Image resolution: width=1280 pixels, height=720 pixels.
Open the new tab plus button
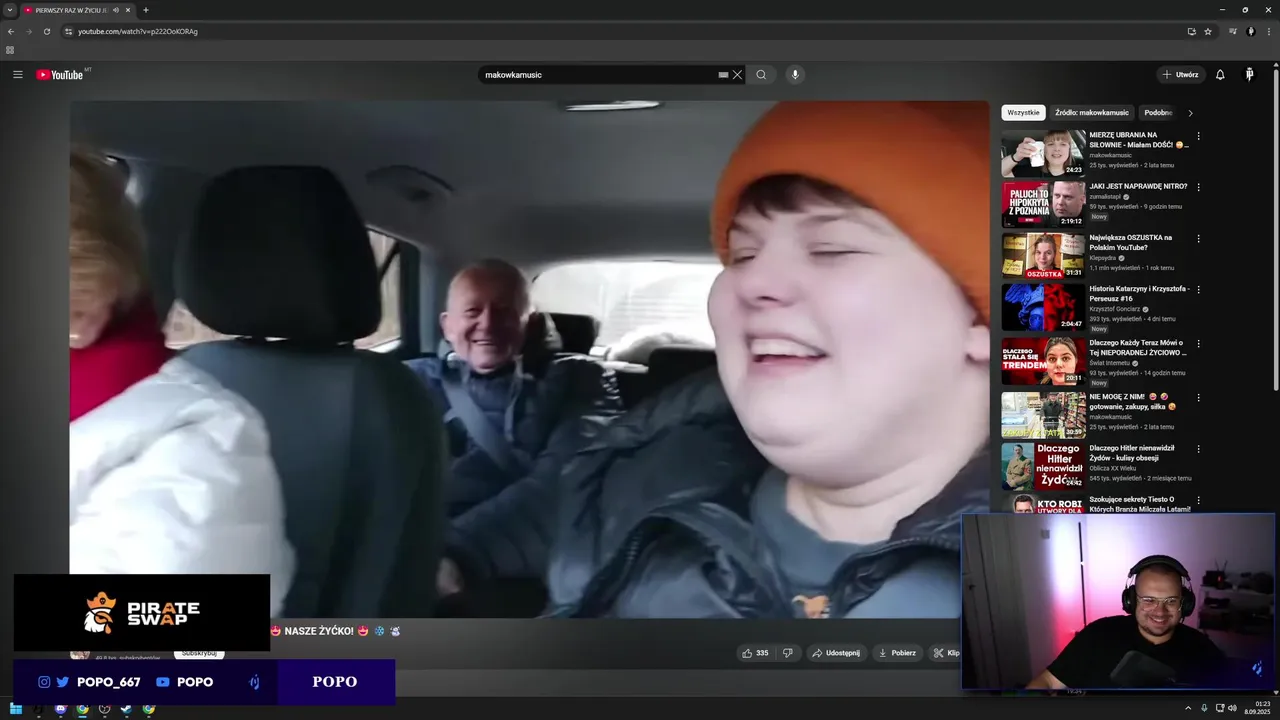[146, 10]
